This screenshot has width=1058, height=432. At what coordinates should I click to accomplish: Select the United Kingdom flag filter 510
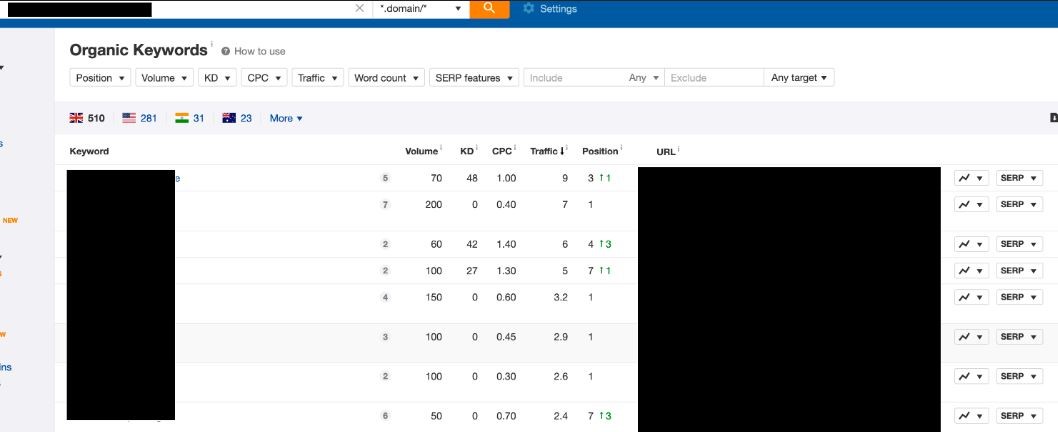[87, 118]
